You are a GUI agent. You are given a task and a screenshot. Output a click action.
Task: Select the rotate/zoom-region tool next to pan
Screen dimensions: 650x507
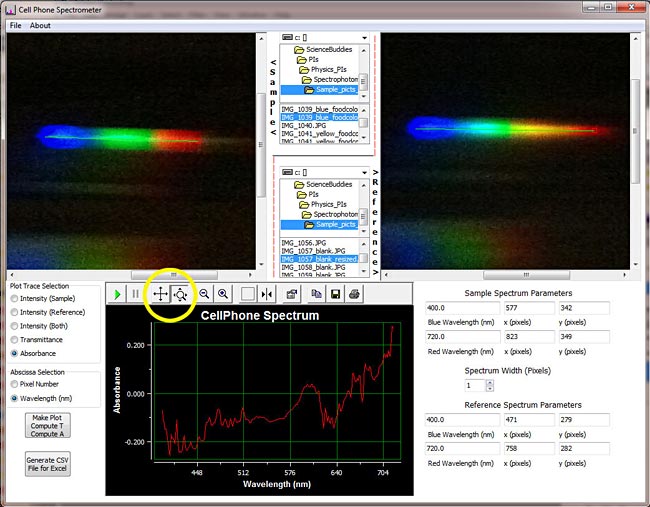click(180, 294)
